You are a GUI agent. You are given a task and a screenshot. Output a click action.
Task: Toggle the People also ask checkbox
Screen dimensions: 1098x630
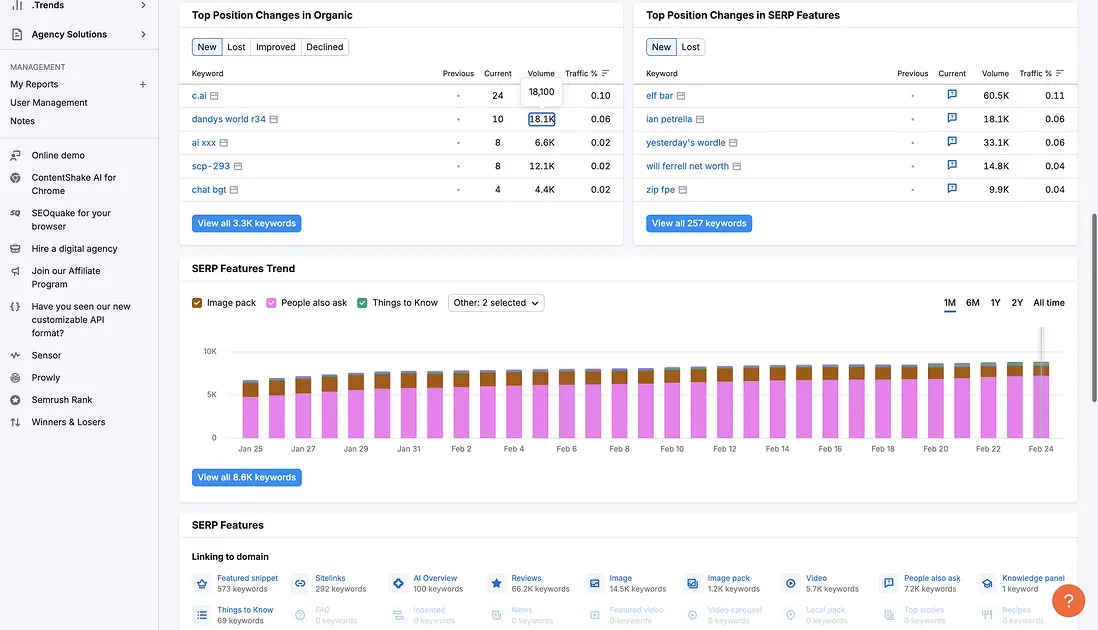coord(272,303)
